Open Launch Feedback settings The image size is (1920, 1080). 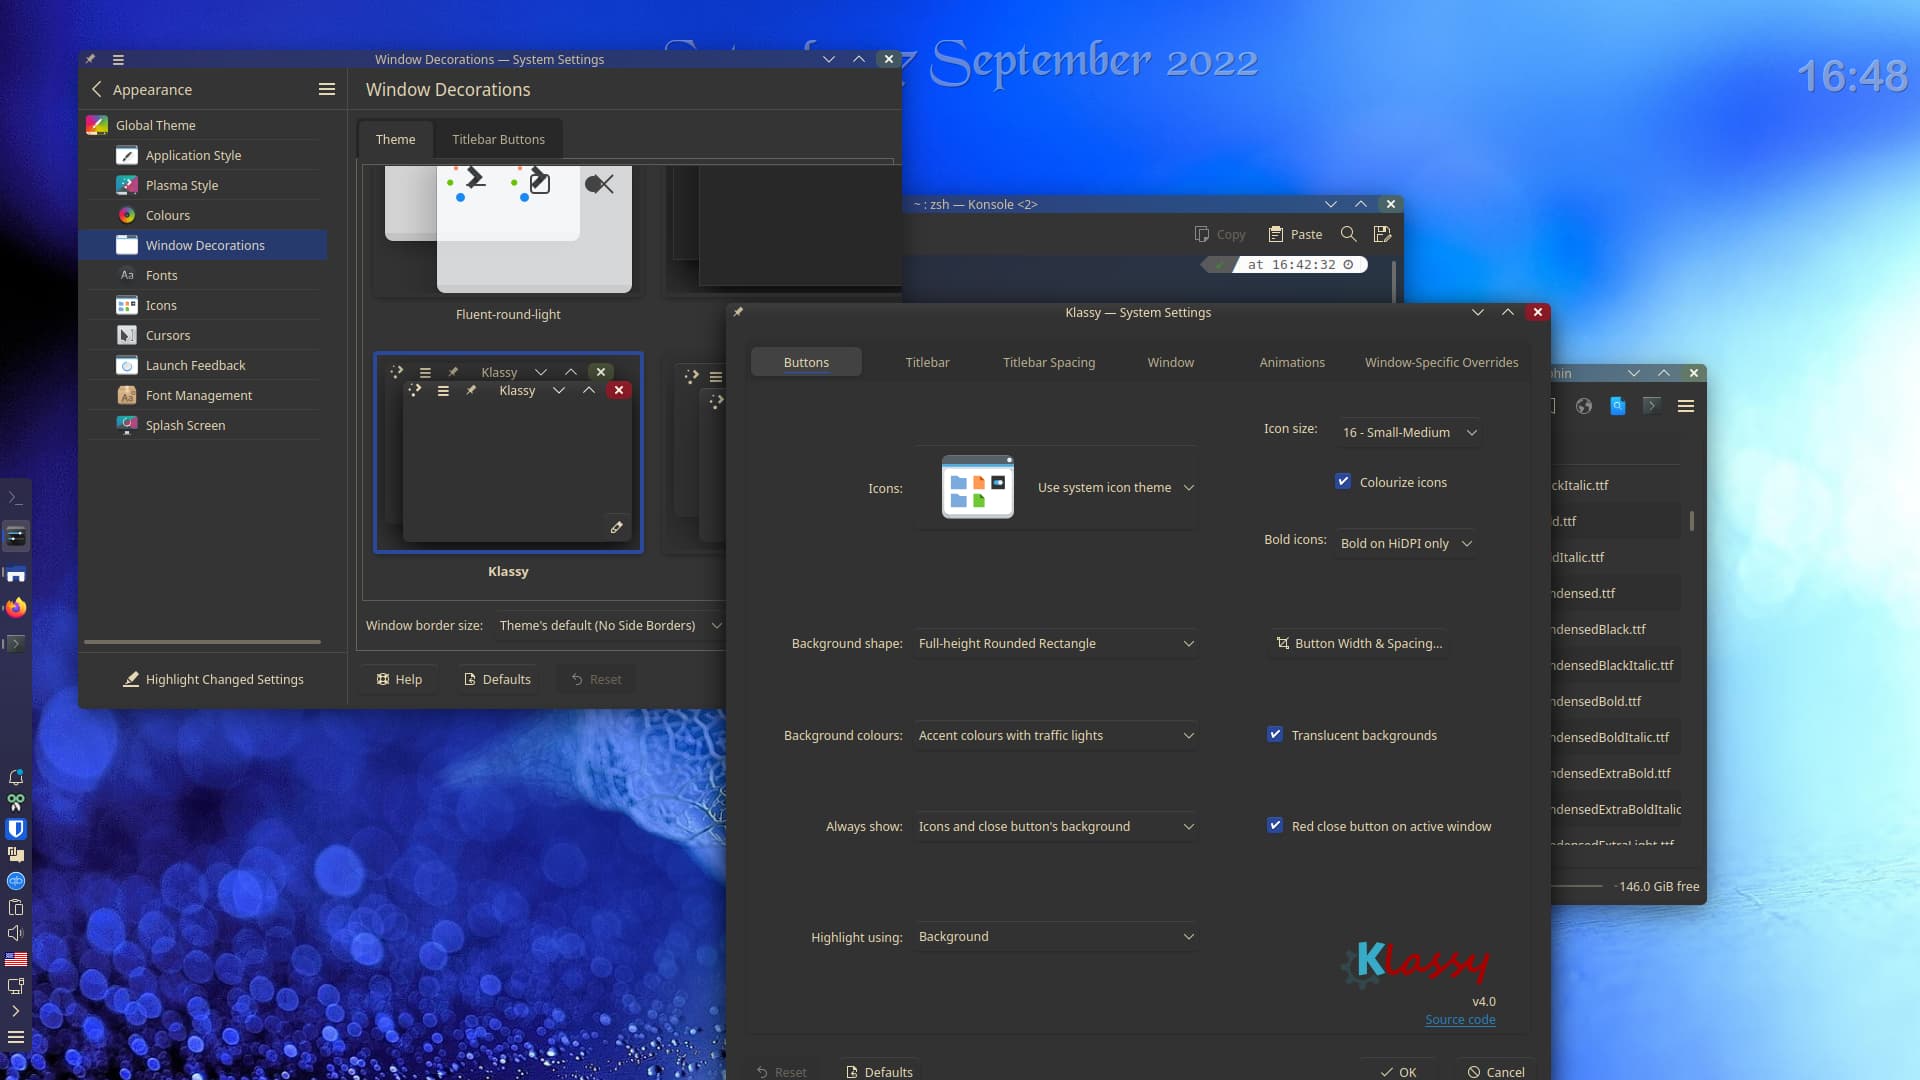point(203,365)
